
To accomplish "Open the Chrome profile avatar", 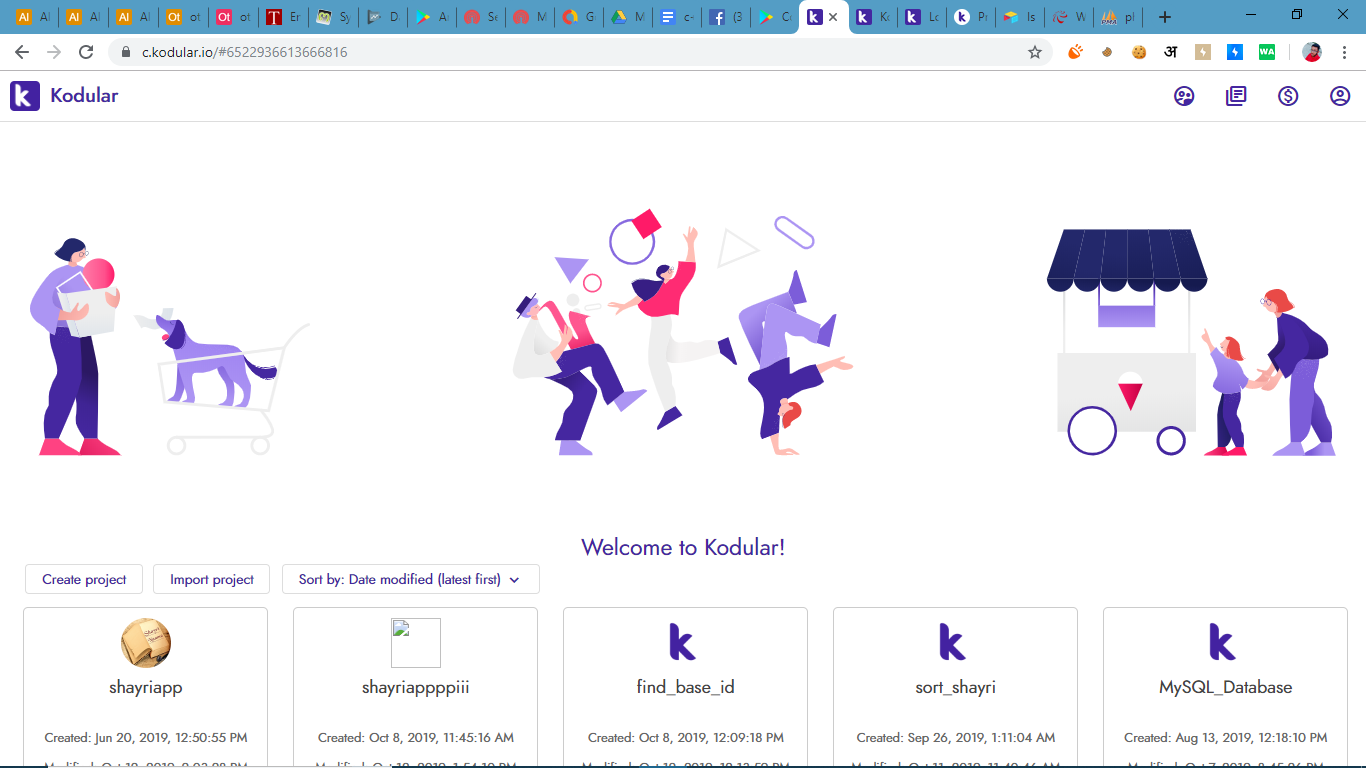I will (x=1312, y=52).
